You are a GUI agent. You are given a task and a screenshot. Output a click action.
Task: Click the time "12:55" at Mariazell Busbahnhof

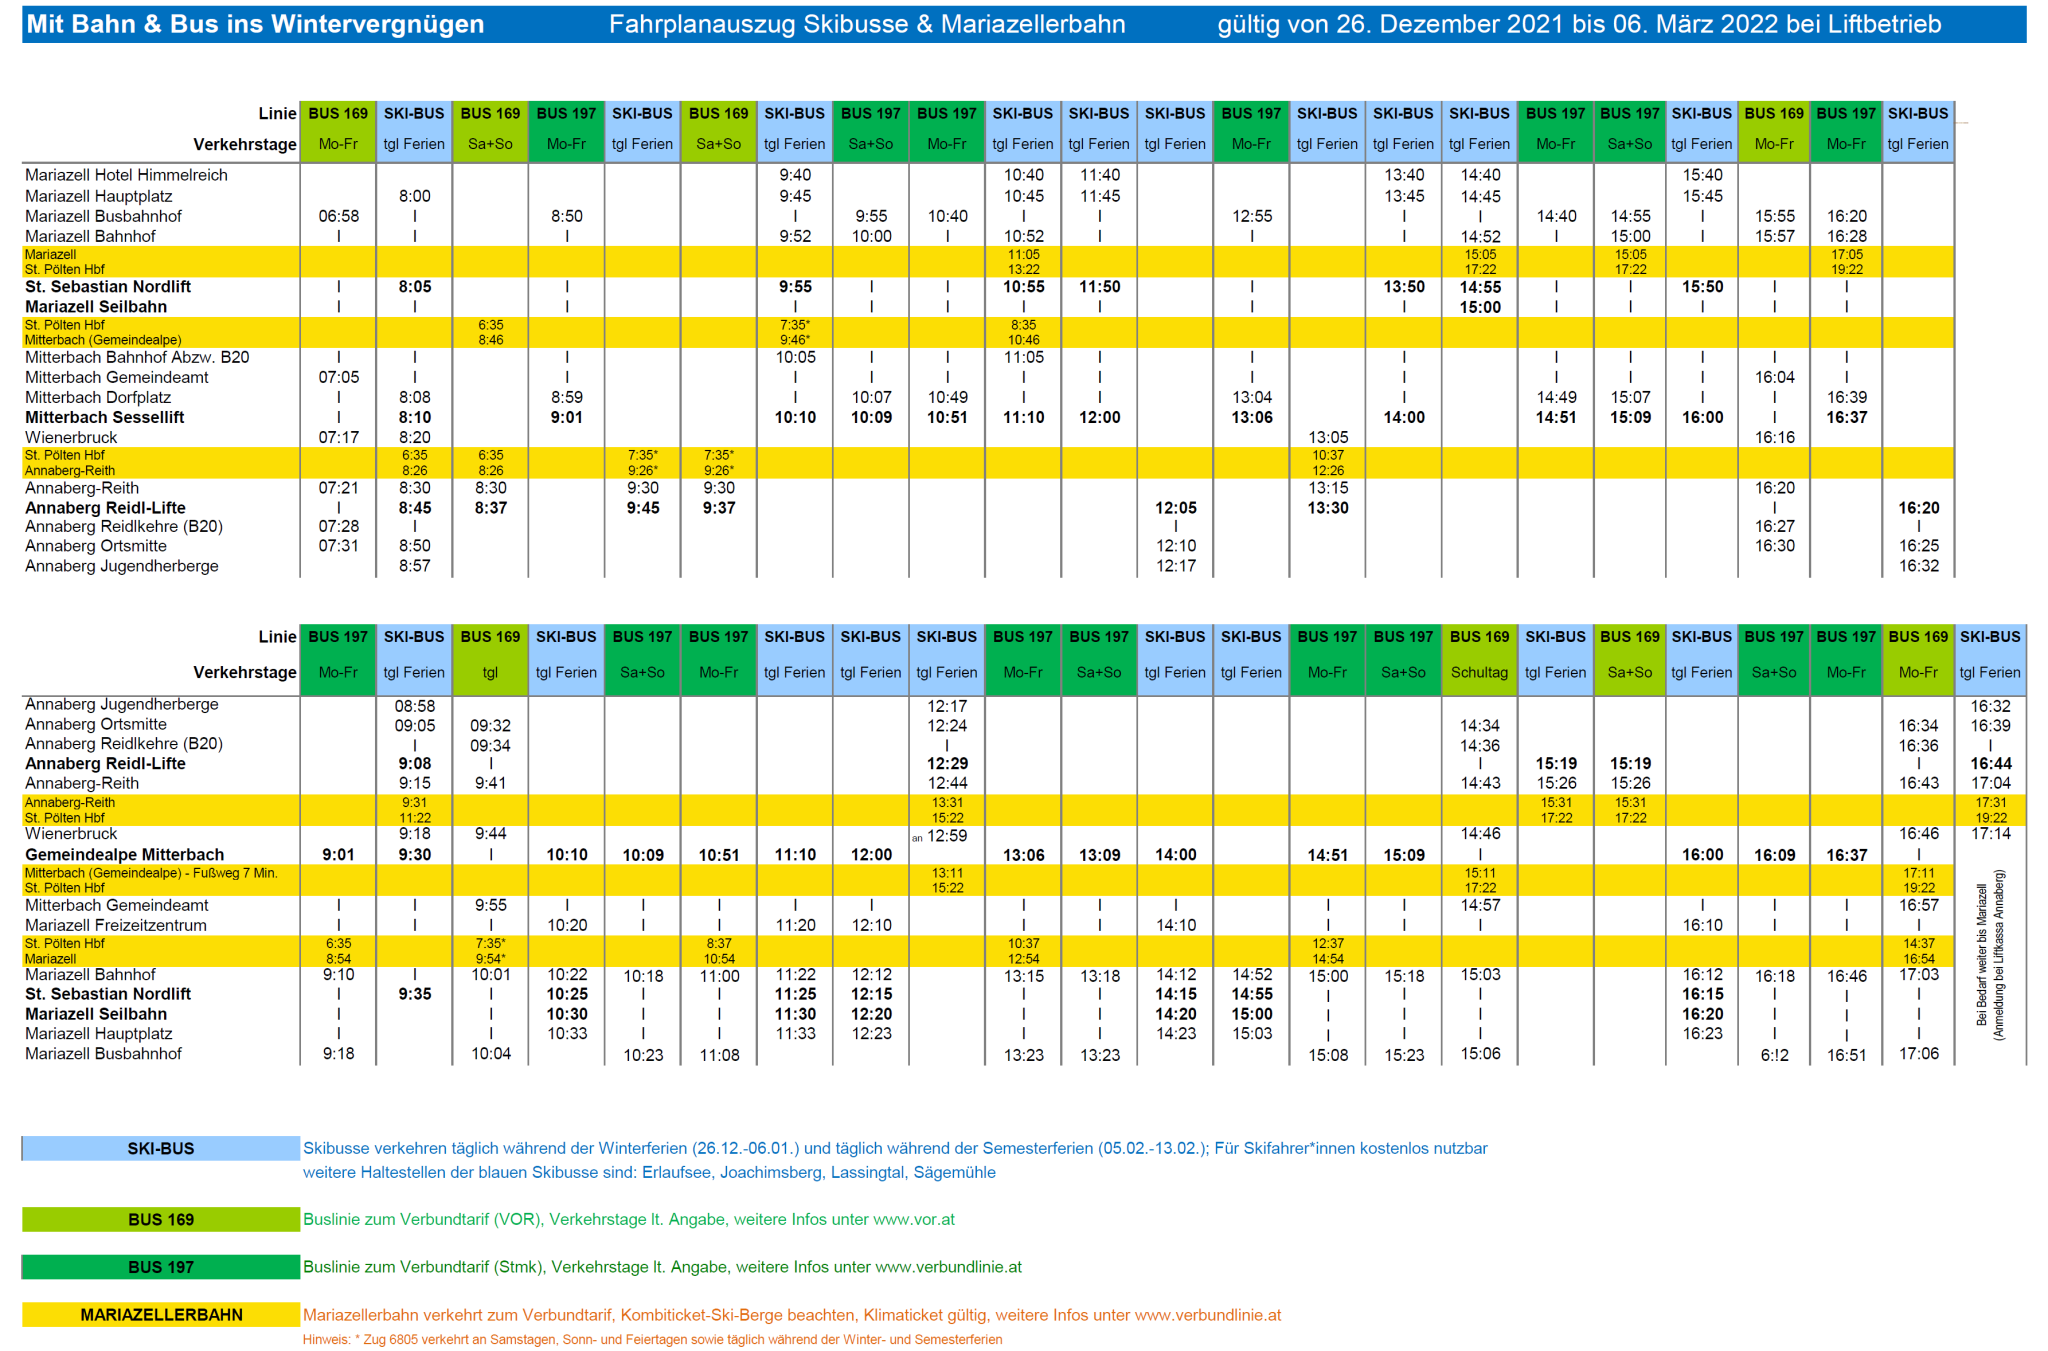click(x=1252, y=216)
